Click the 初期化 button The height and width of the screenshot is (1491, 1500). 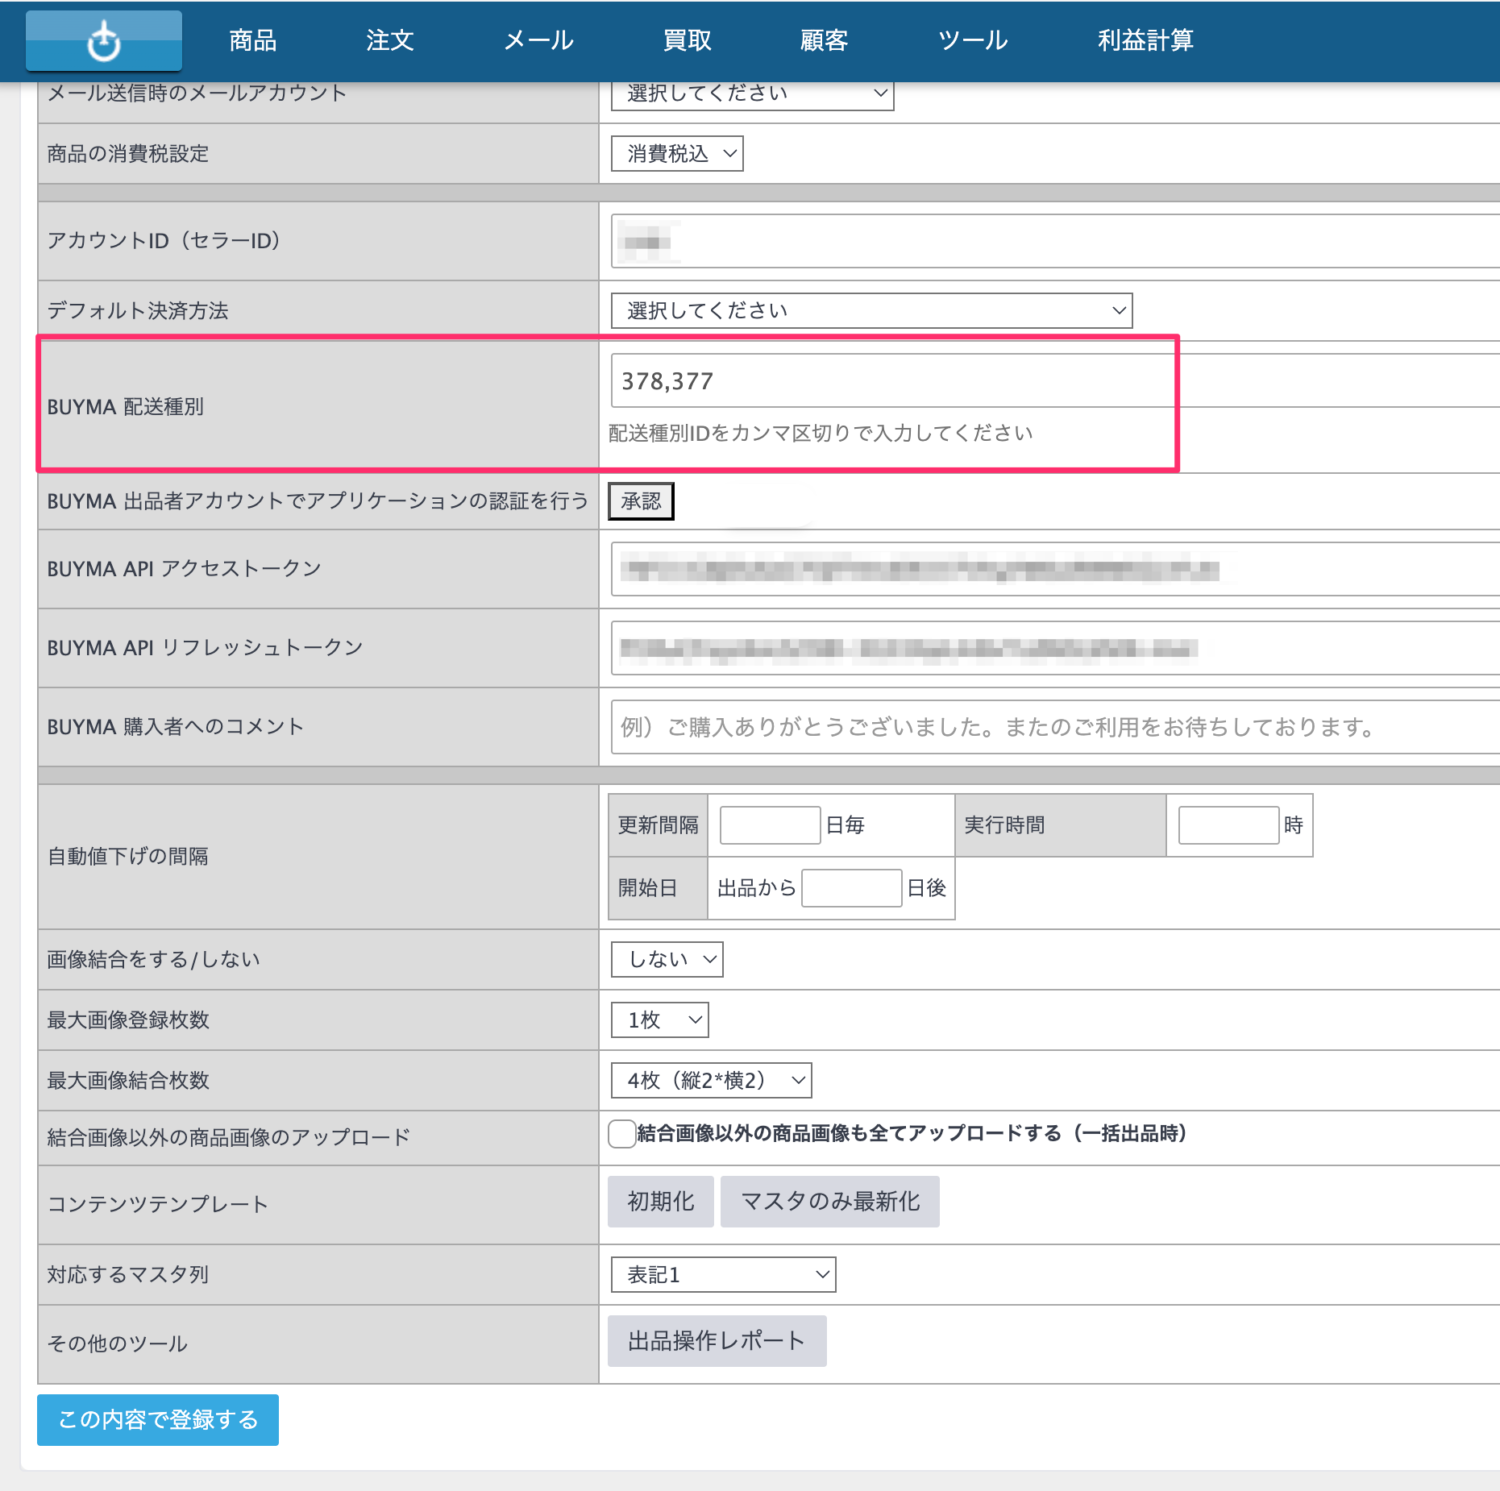tap(660, 1202)
